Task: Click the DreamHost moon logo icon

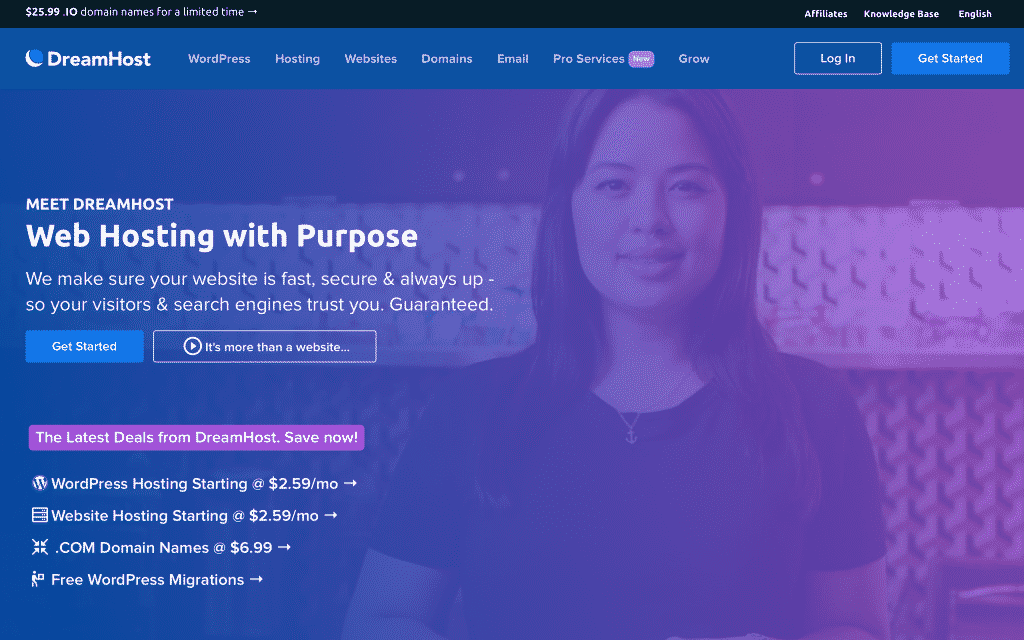Action: click(34, 58)
